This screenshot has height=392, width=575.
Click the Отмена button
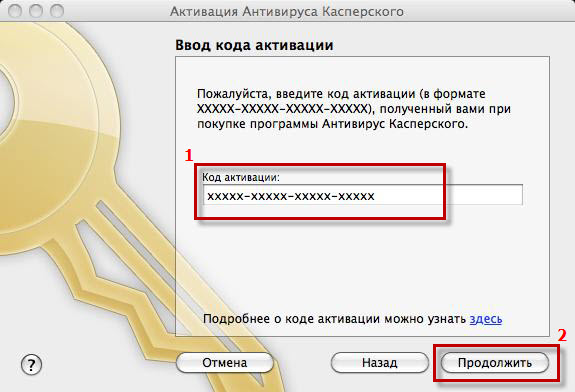[x=224, y=363]
